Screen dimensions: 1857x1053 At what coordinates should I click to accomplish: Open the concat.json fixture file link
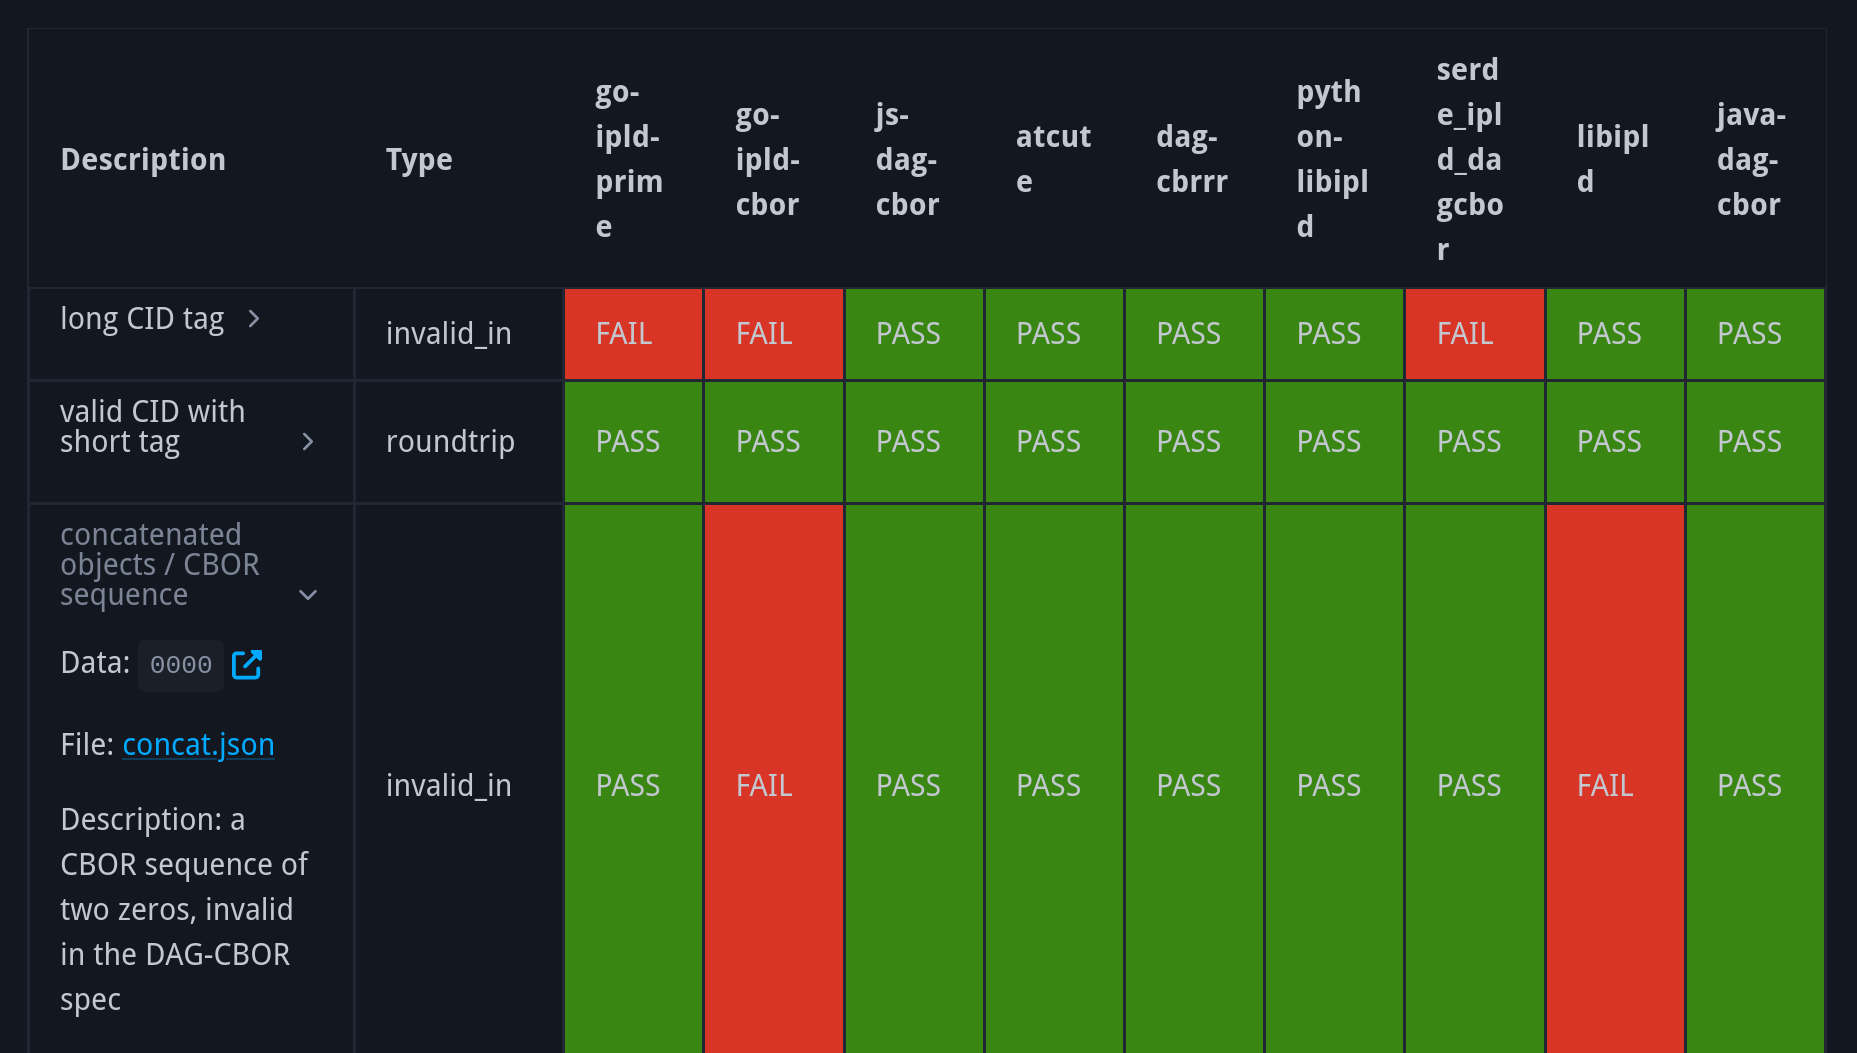[x=198, y=744]
